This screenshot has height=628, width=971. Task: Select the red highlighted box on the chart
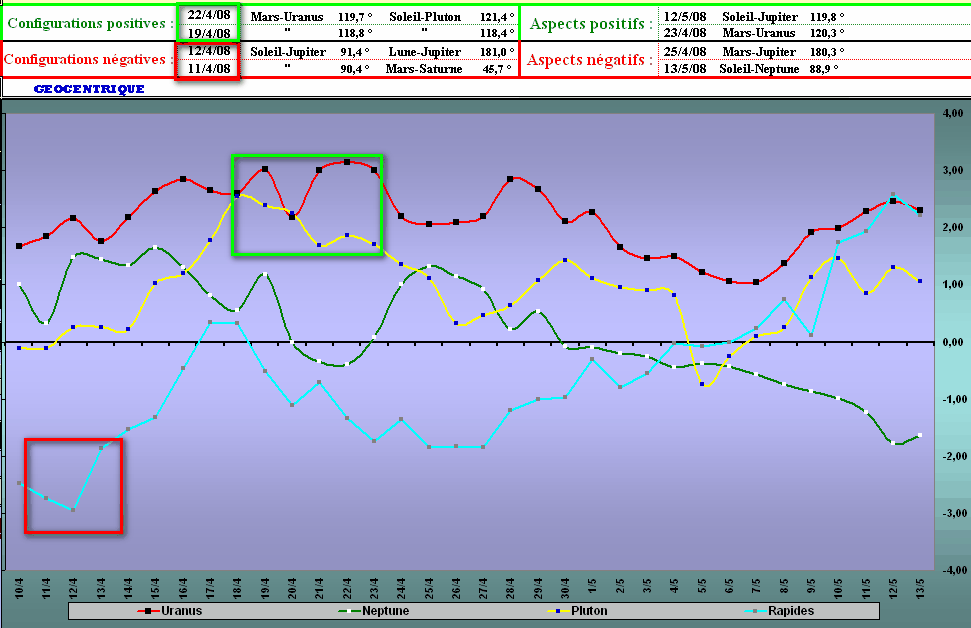pyautogui.click(x=73, y=485)
